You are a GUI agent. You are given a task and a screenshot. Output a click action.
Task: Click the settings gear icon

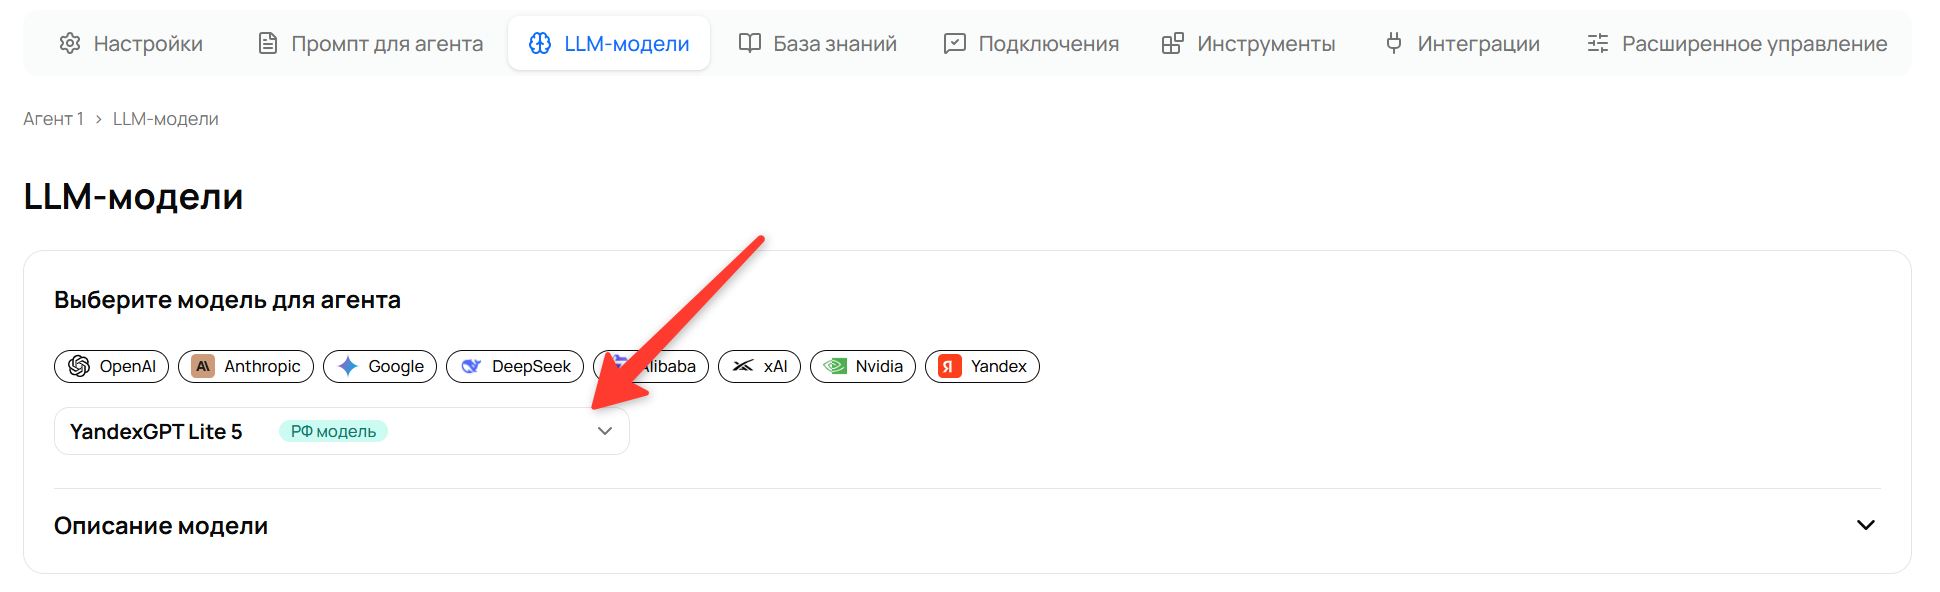click(70, 43)
